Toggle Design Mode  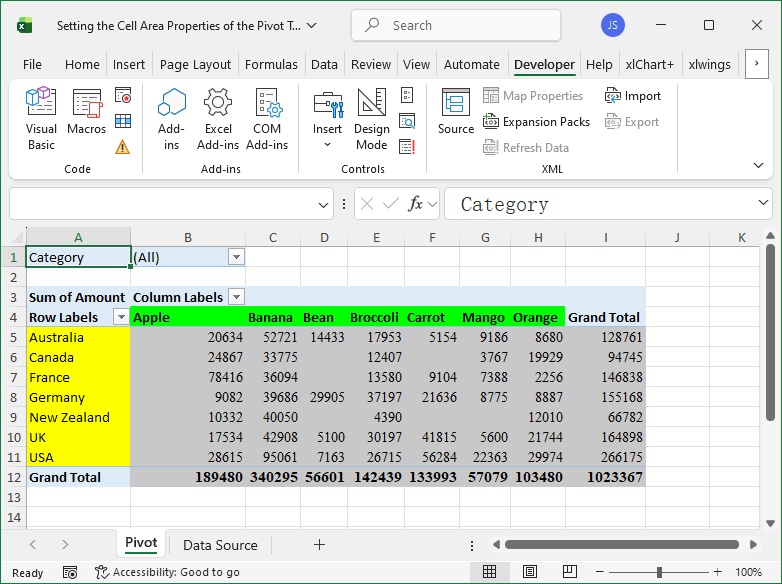point(372,119)
